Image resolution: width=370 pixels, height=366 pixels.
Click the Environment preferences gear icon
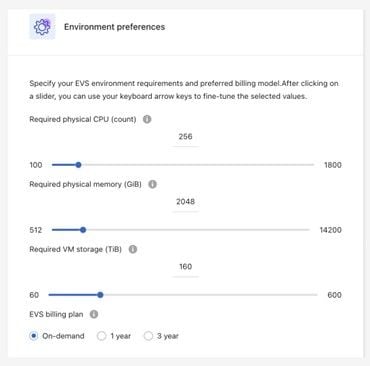[x=42, y=27]
